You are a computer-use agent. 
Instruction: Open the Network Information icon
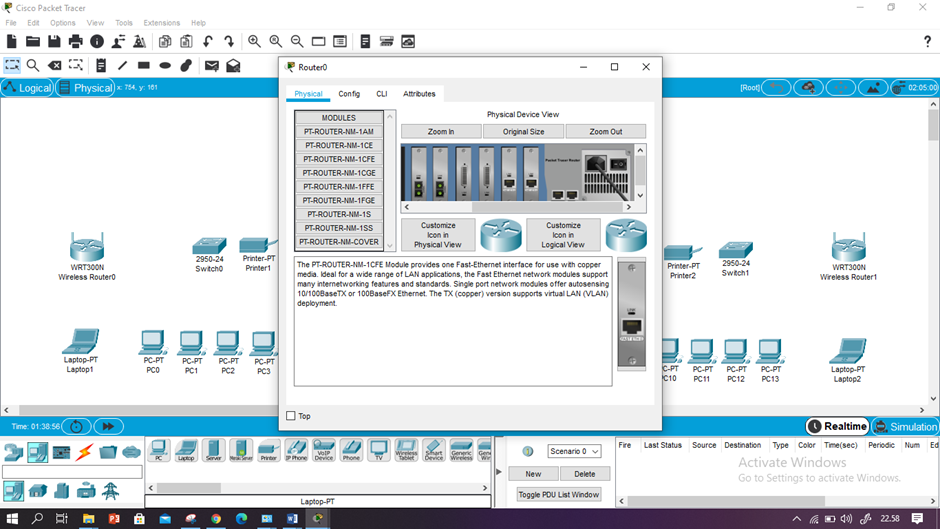(97, 41)
